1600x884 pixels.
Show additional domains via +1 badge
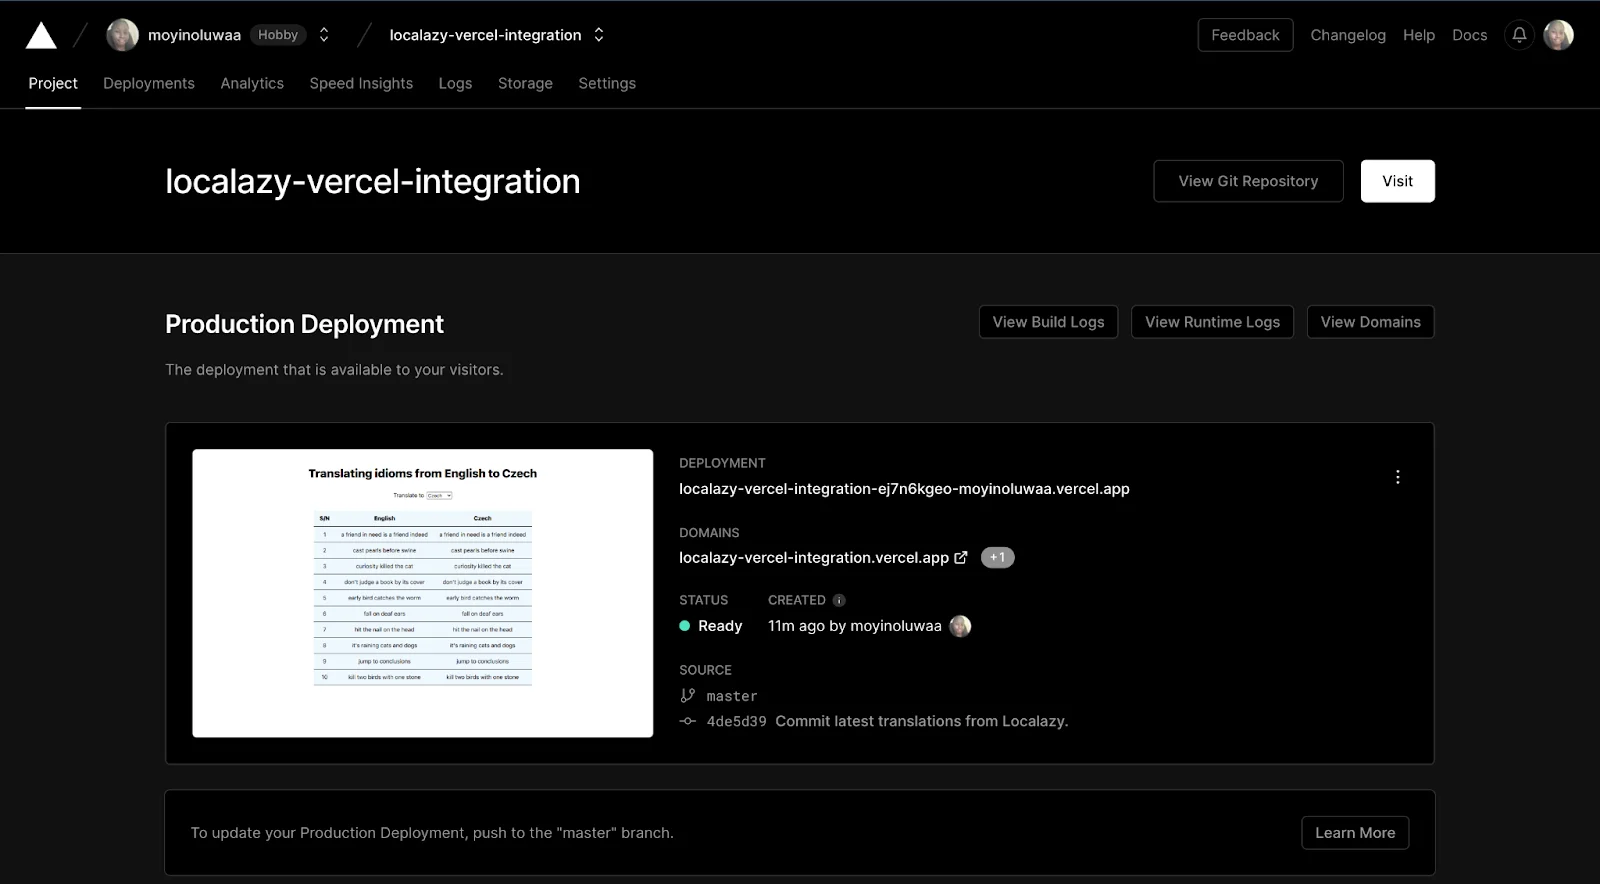click(997, 558)
